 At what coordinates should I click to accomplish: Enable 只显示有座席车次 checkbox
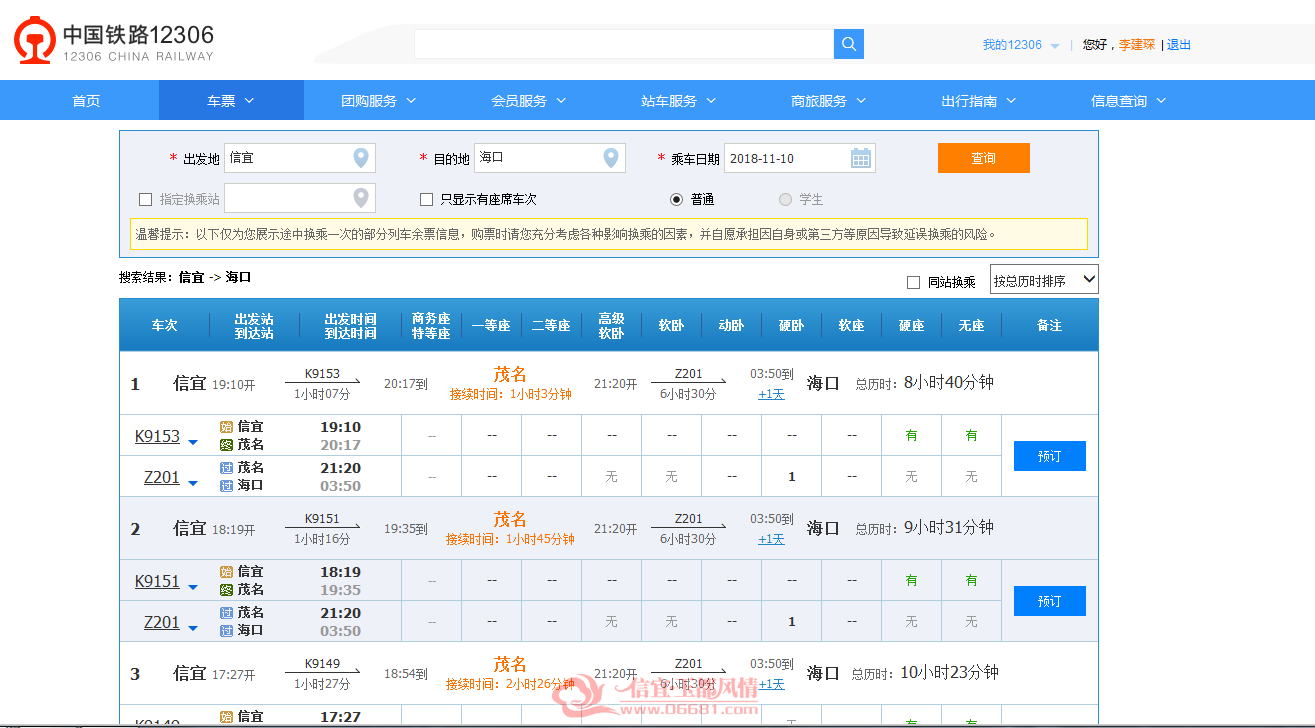[x=427, y=199]
